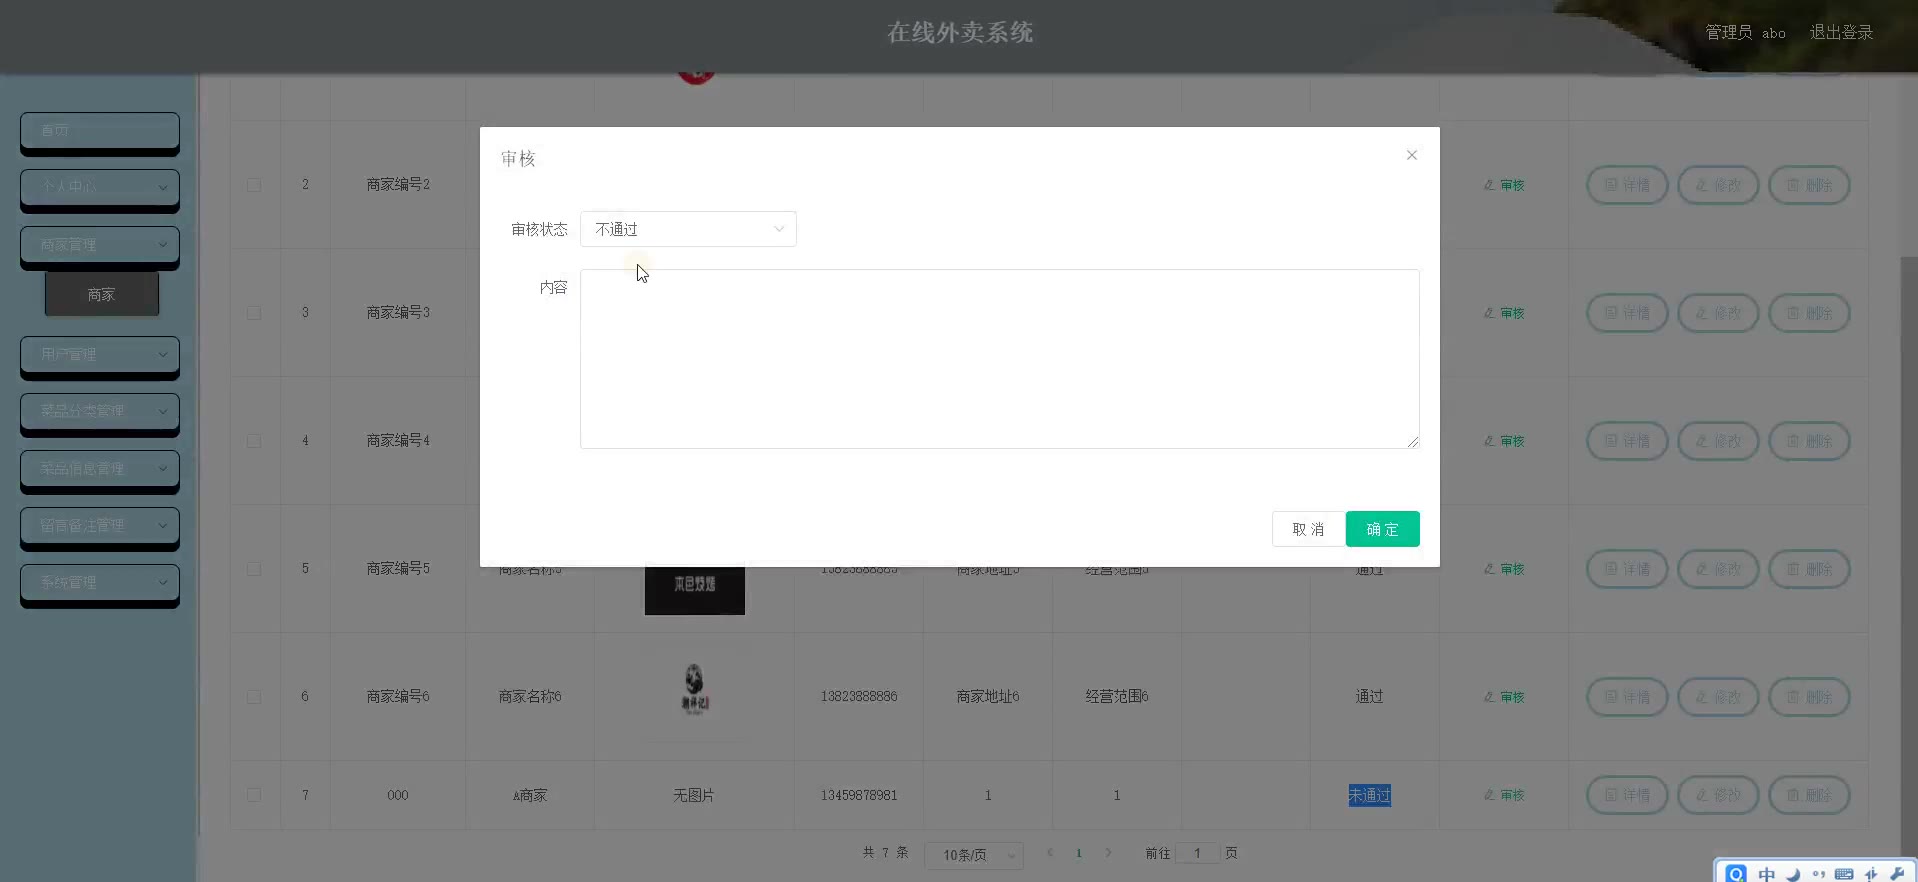Open the 10条/页 page size dropdown
Screen dimensions: 1918x882
click(973, 855)
